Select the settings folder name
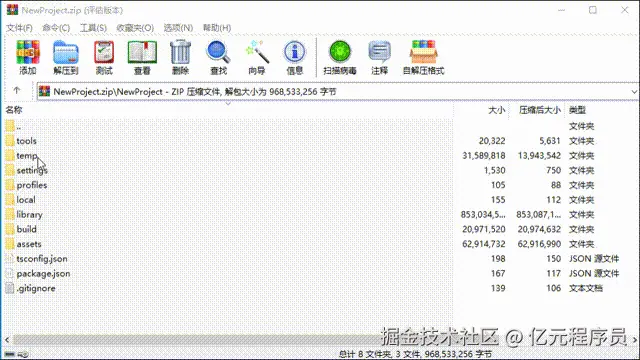640x360 pixels. (x=32, y=170)
